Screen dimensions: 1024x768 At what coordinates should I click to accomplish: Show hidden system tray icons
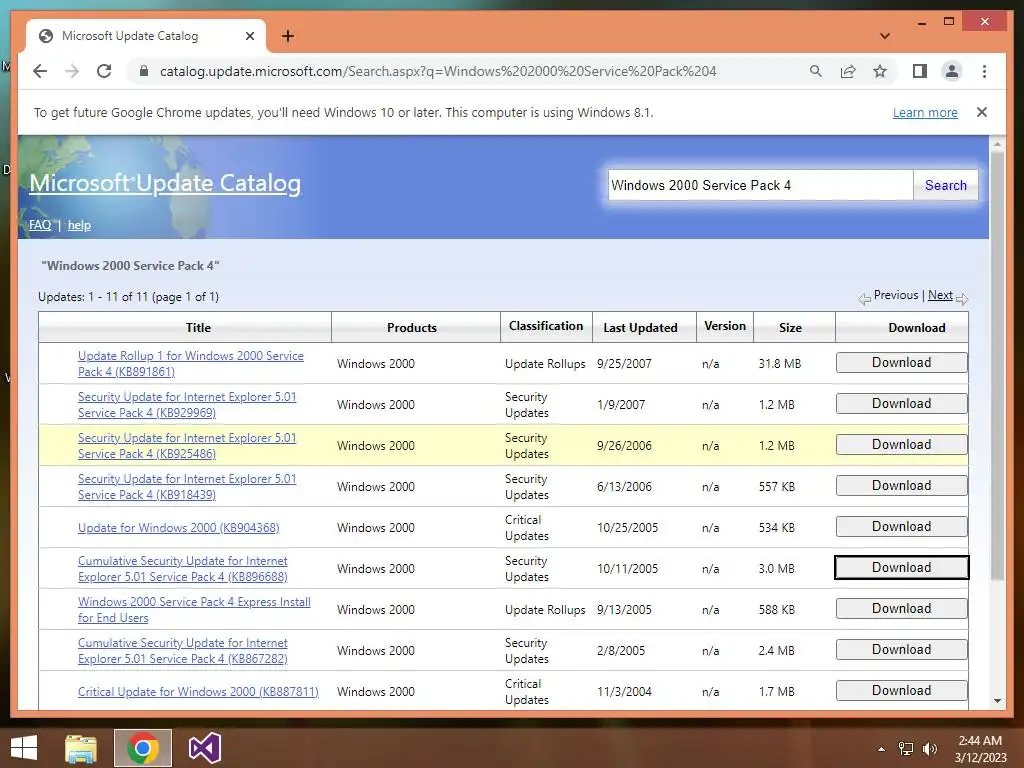pyautogui.click(x=881, y=749)
